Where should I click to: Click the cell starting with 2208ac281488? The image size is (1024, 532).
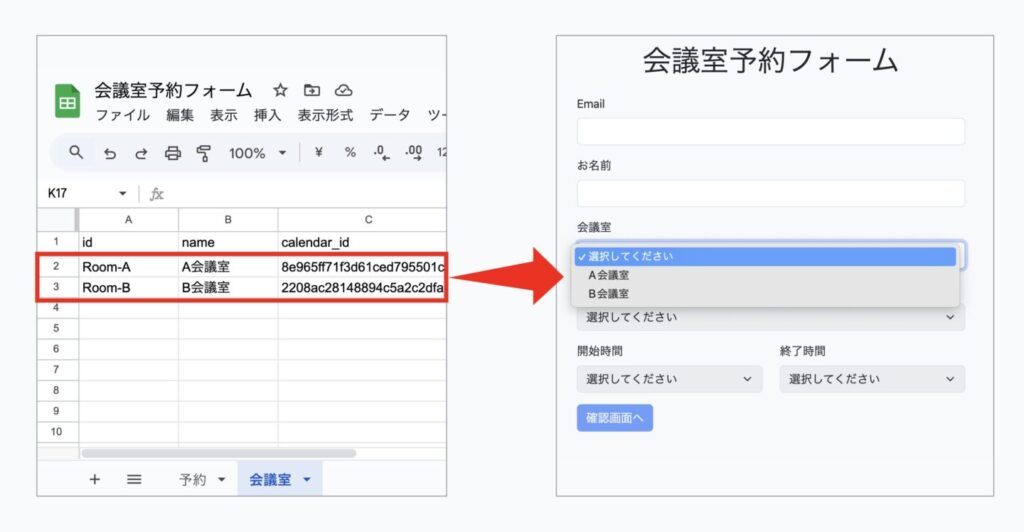[362, 287]
